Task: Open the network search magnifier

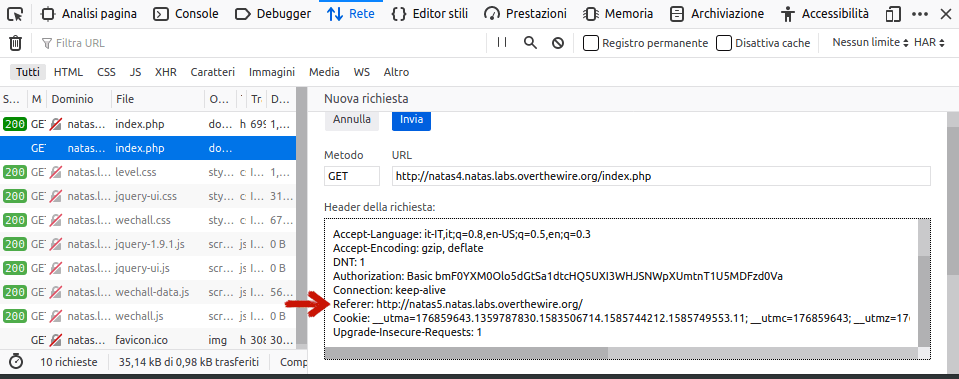Action: pyautogui.click(x=530, y=43)
